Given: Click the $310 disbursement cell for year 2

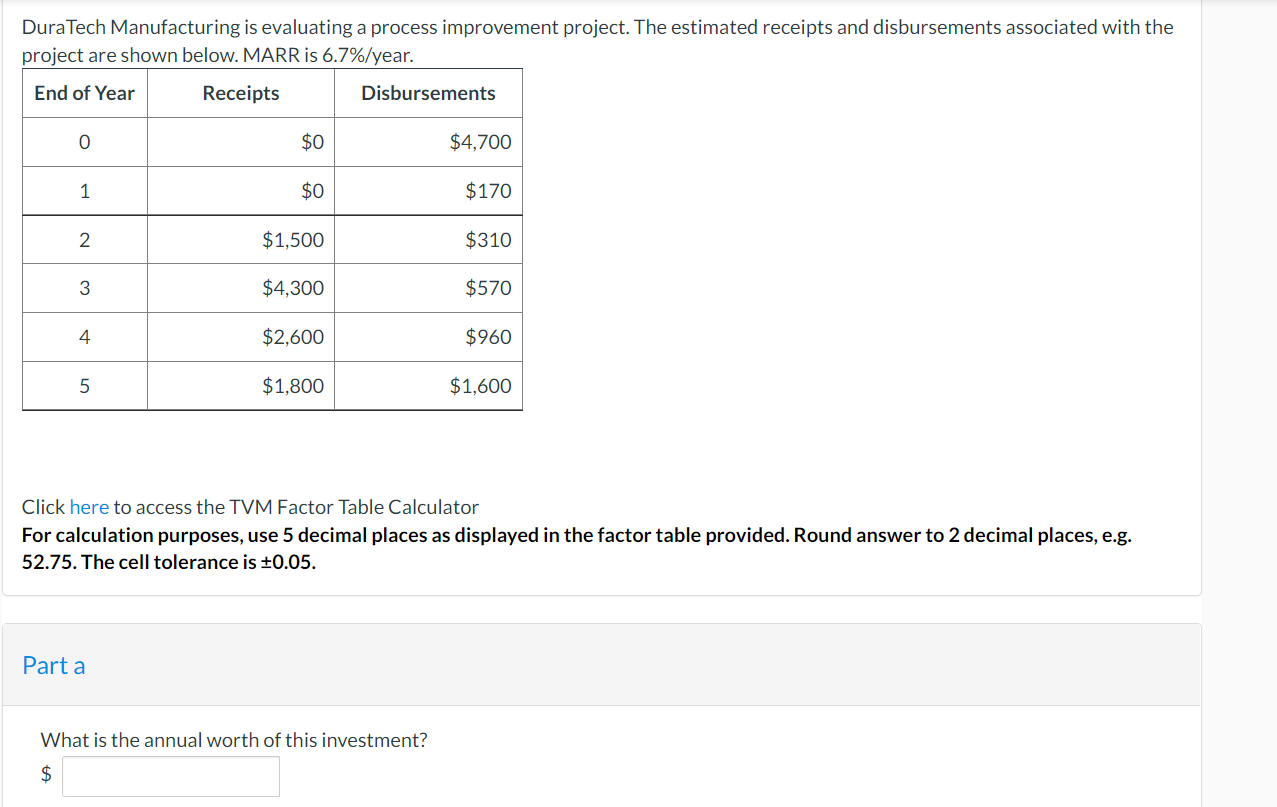Looking at the screenshot, I should 490,239.
